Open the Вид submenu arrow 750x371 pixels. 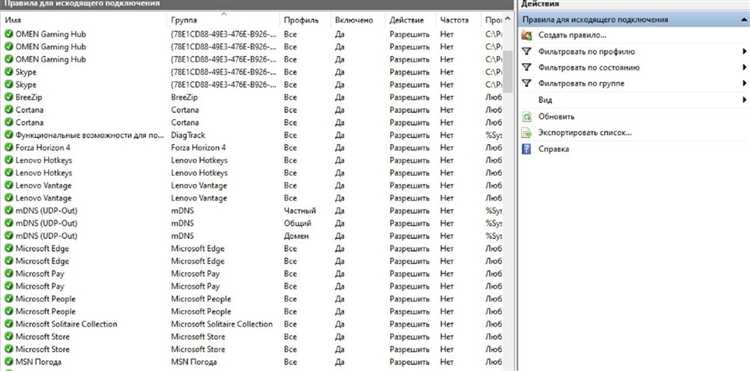point(745,100)
